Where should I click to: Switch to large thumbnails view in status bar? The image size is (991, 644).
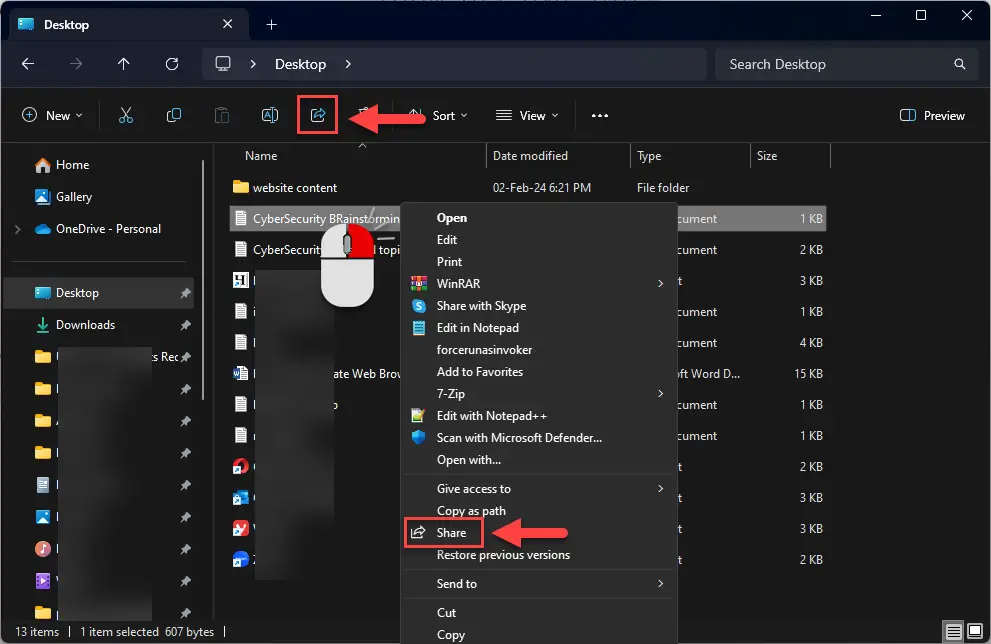(x=976, y=632)
